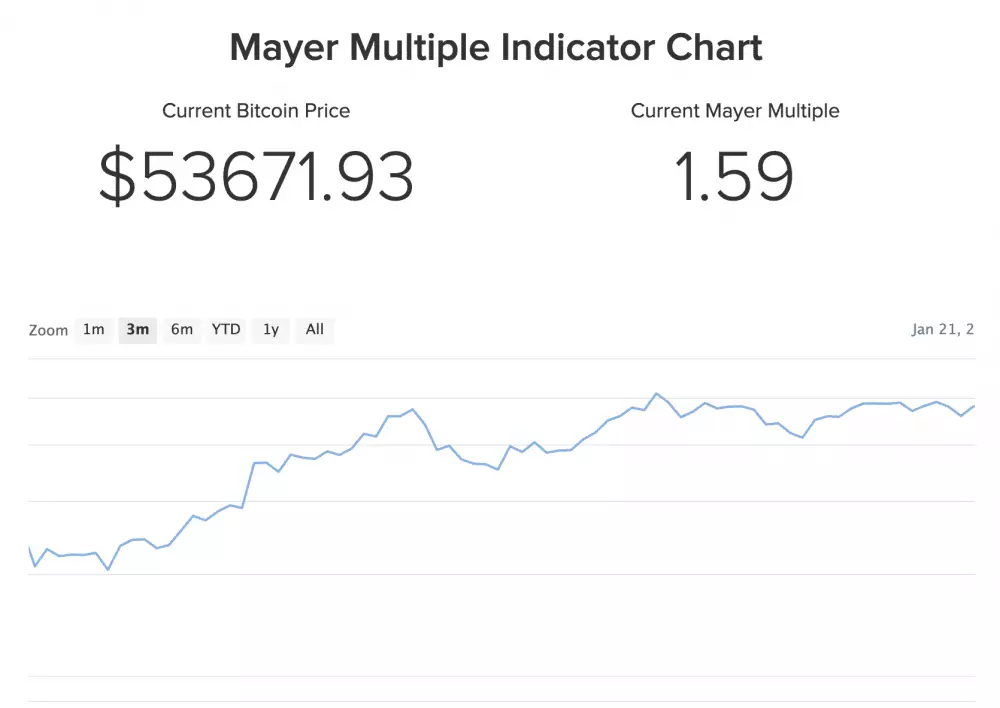1000x708 pixels.
Task: Click the bottom gridline of the chart
Action: point(500,700)
